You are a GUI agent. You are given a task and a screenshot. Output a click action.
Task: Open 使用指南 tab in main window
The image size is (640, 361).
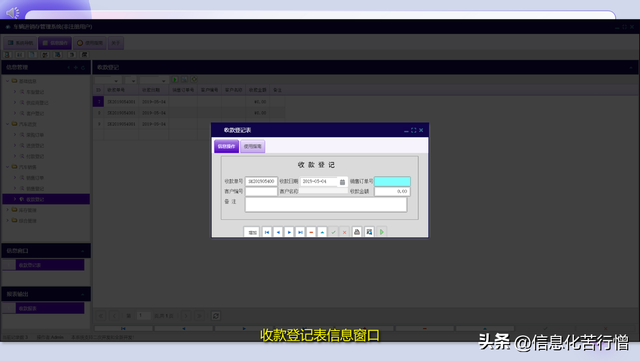pyautogui.click(x=90, y=43)
